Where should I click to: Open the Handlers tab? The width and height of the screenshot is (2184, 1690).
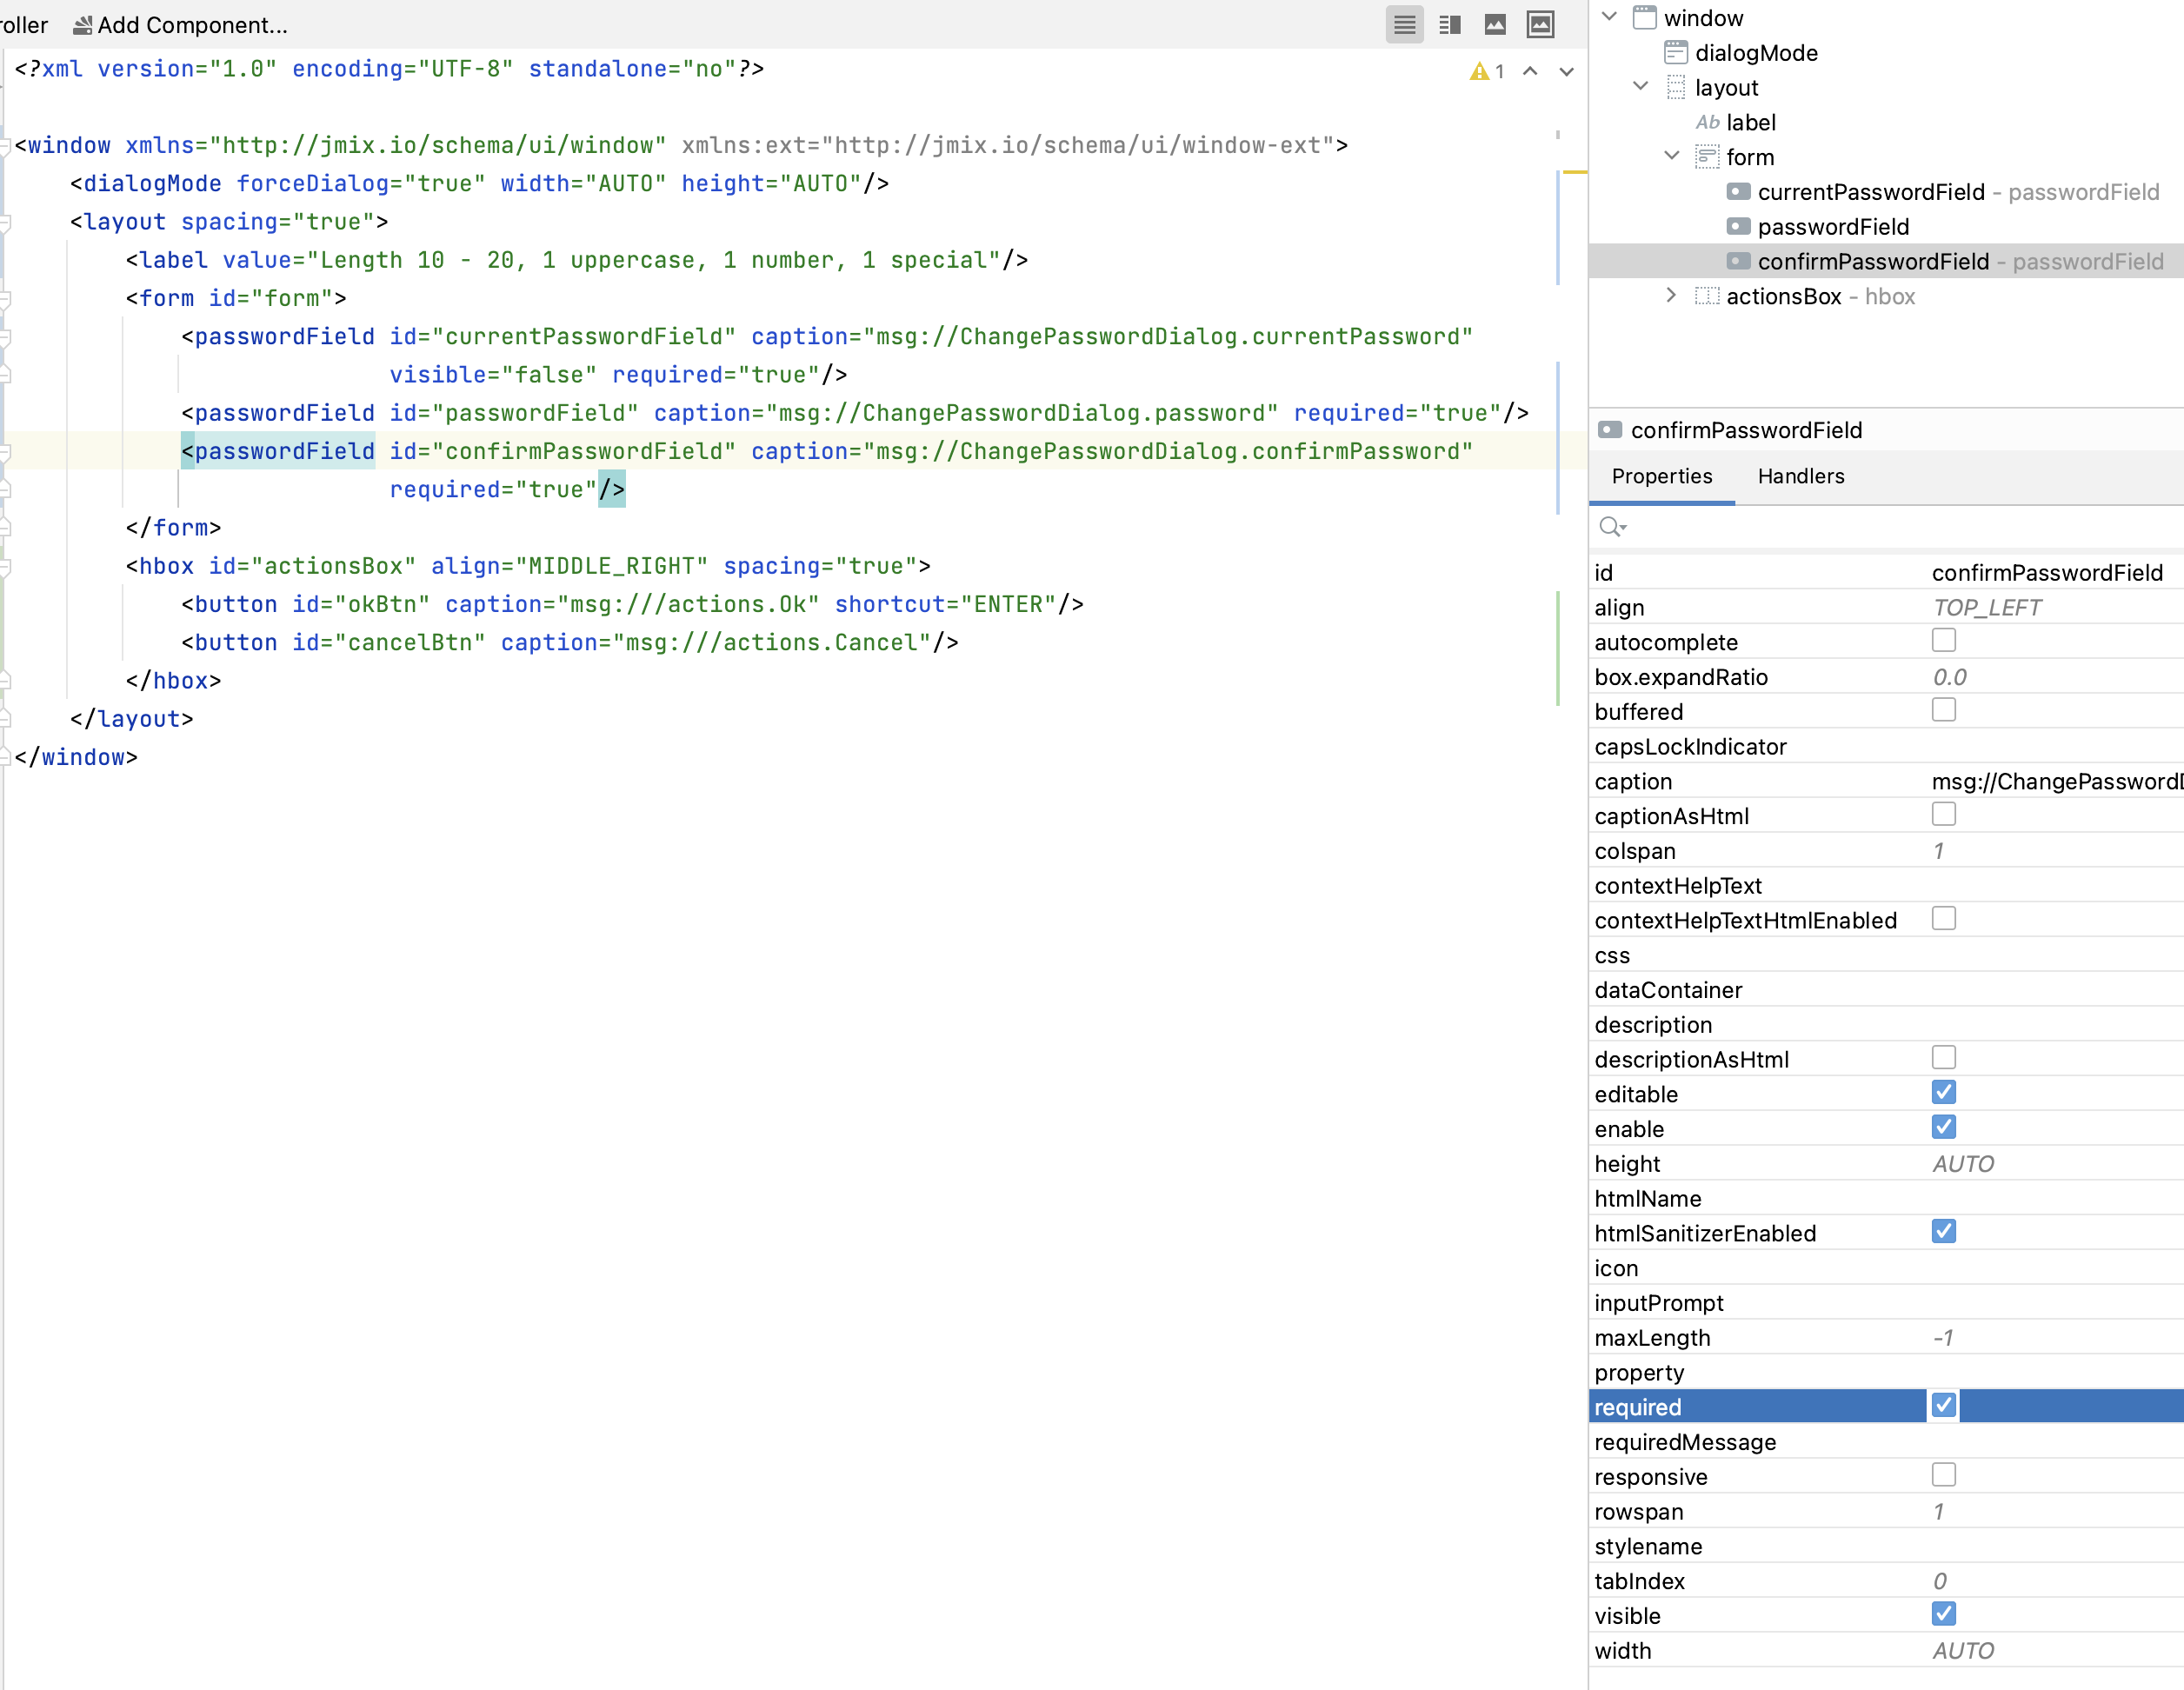(x=1800, y=476)
